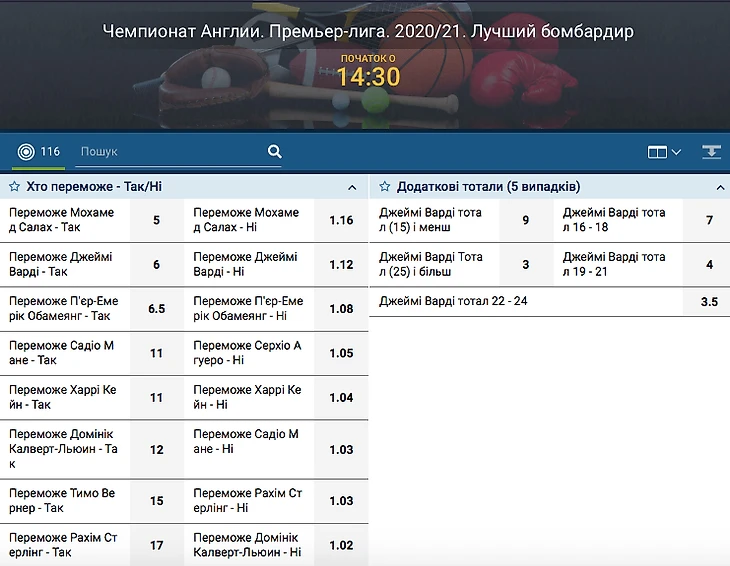Image resolution: width=730 pixels, height=566 pixels.
Task: Select odds 6 for Джеймі Варді - Так
Action: tap(157, 265)
